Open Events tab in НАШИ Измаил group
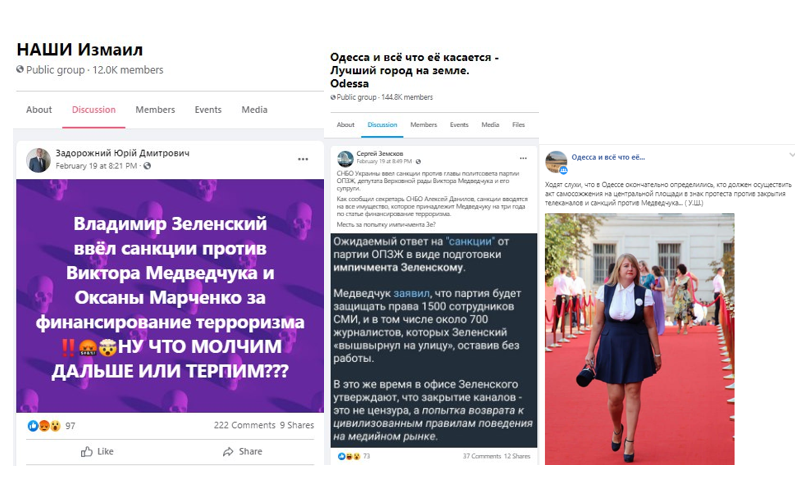The image size is (796, 477). [x=208, y=110]
